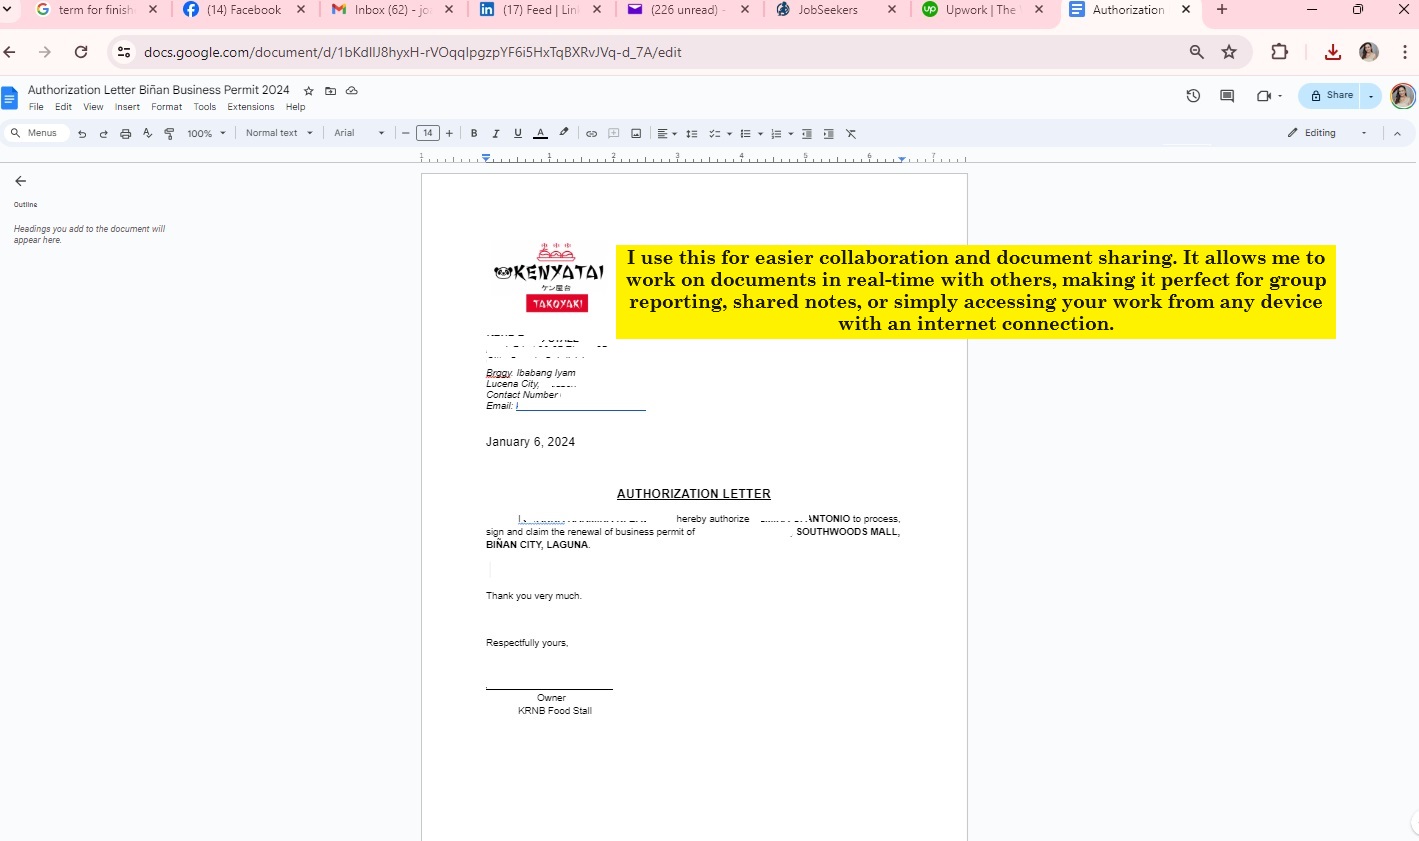Open the text color picker

(x=540, y=133)
